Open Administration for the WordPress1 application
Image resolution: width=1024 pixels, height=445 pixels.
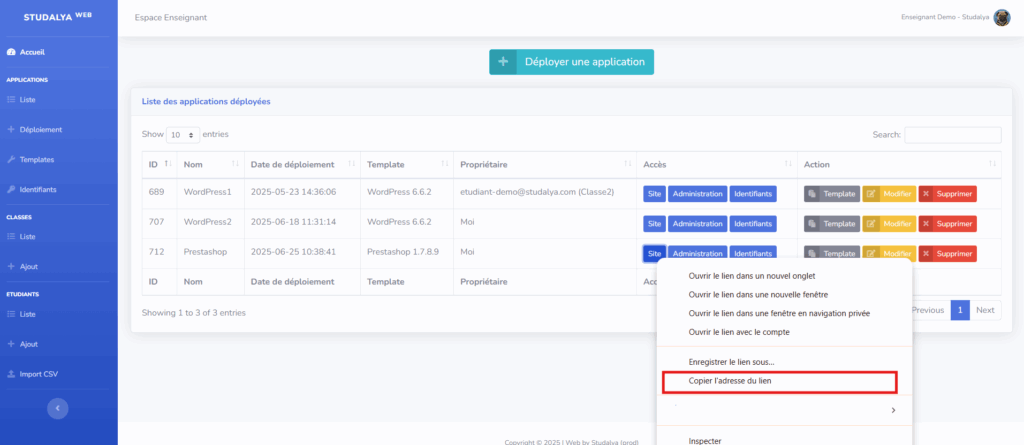coord(697,194)
